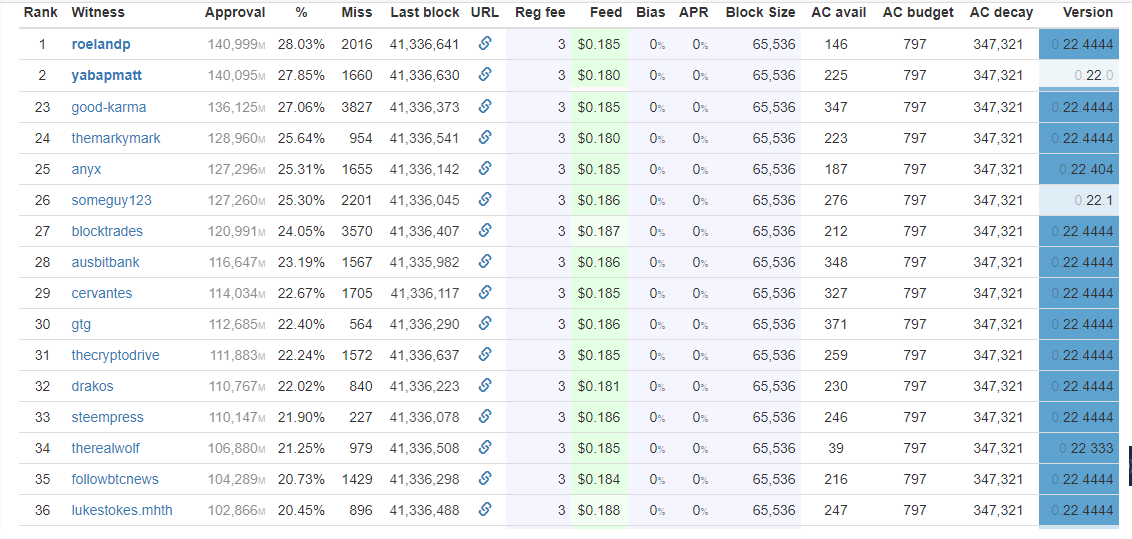The width and height of the screenshot is (1132, 539).
Task: Open the URL link icon for cervantes
Action: coord(485,293)
